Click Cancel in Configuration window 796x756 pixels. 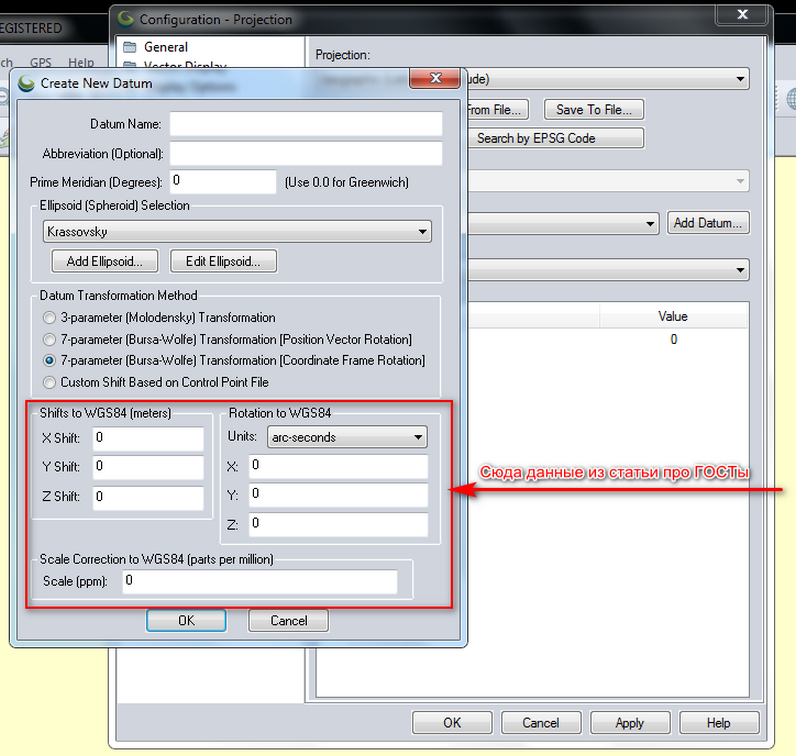point(541,722)
